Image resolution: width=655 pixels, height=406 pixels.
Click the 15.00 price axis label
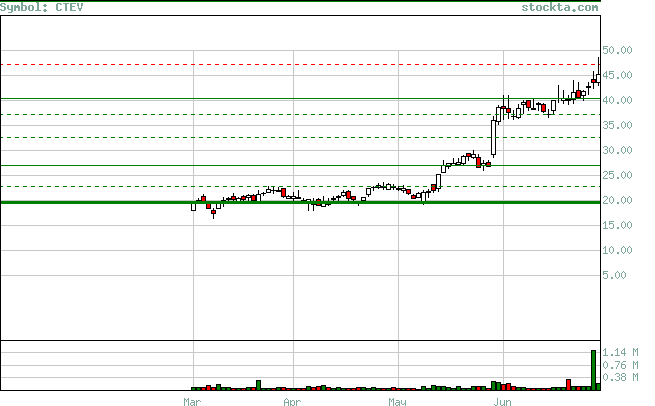[x=617, y=226]
